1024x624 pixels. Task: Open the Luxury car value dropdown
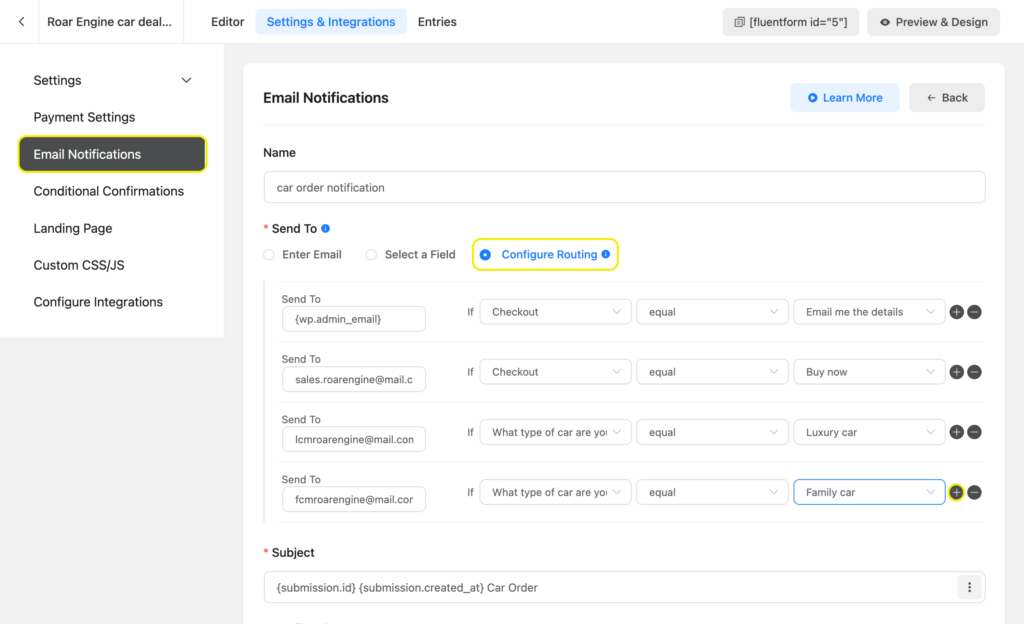[x=869, y=432]
